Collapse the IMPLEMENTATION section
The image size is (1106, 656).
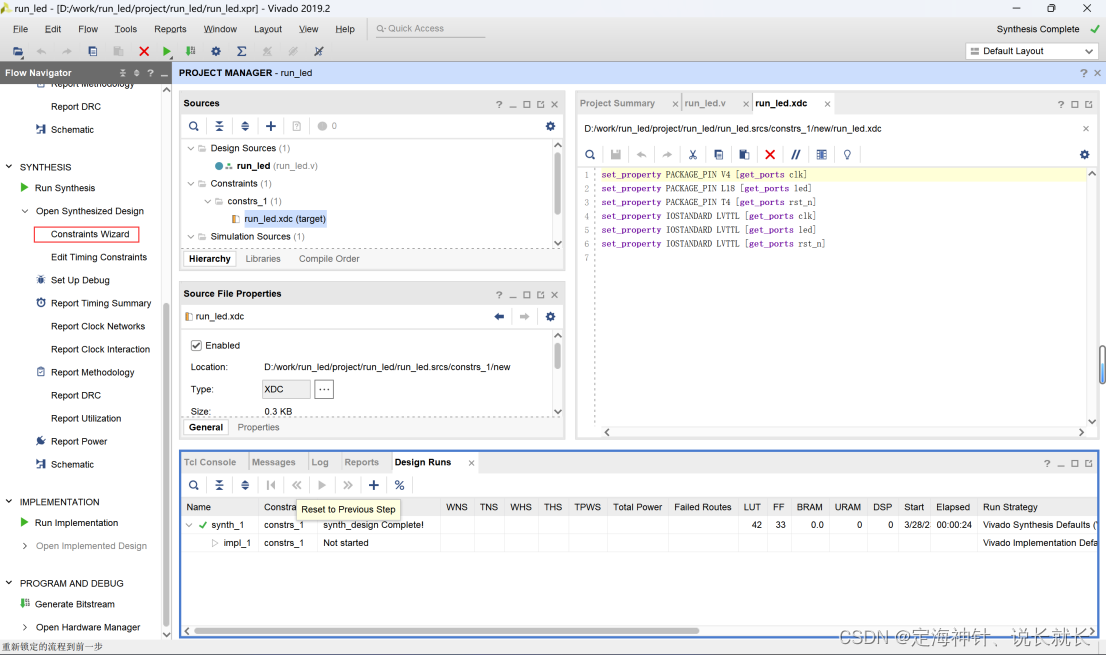point(9,502)
